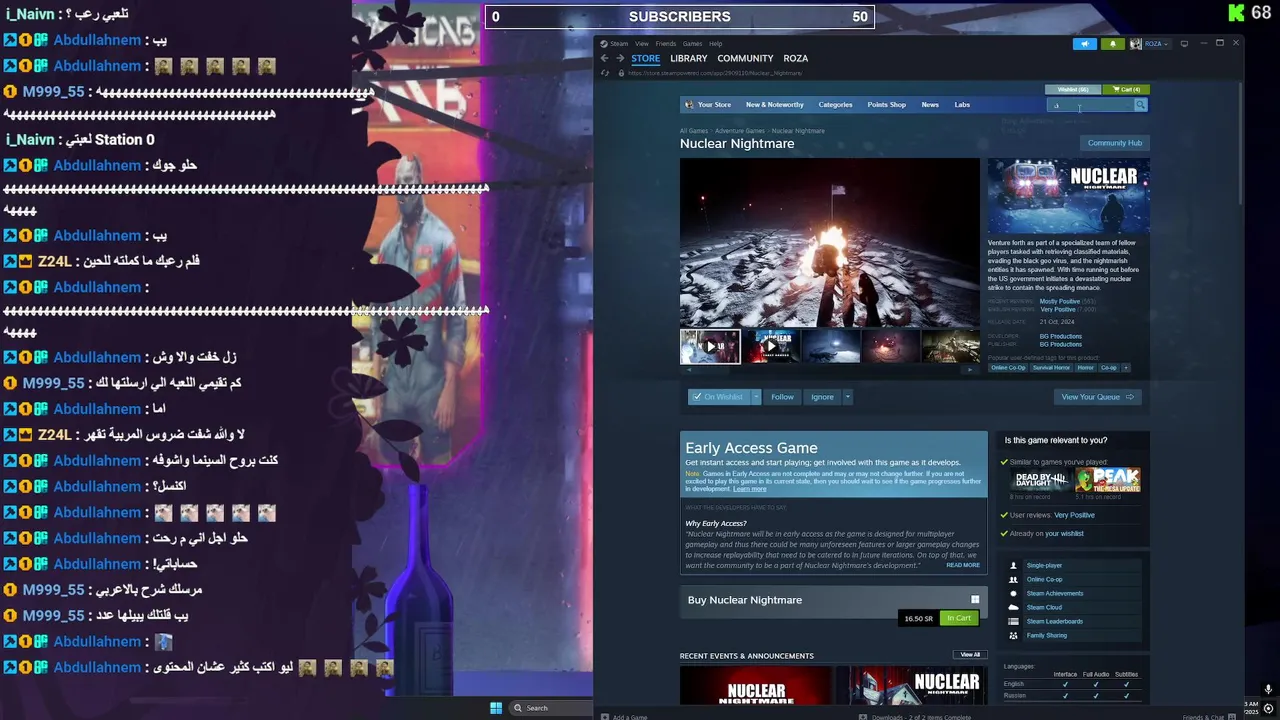Screen dimensions: 1280x720
Task: Click the Windows platform icon in buy box
Action: tap(975, 600)
